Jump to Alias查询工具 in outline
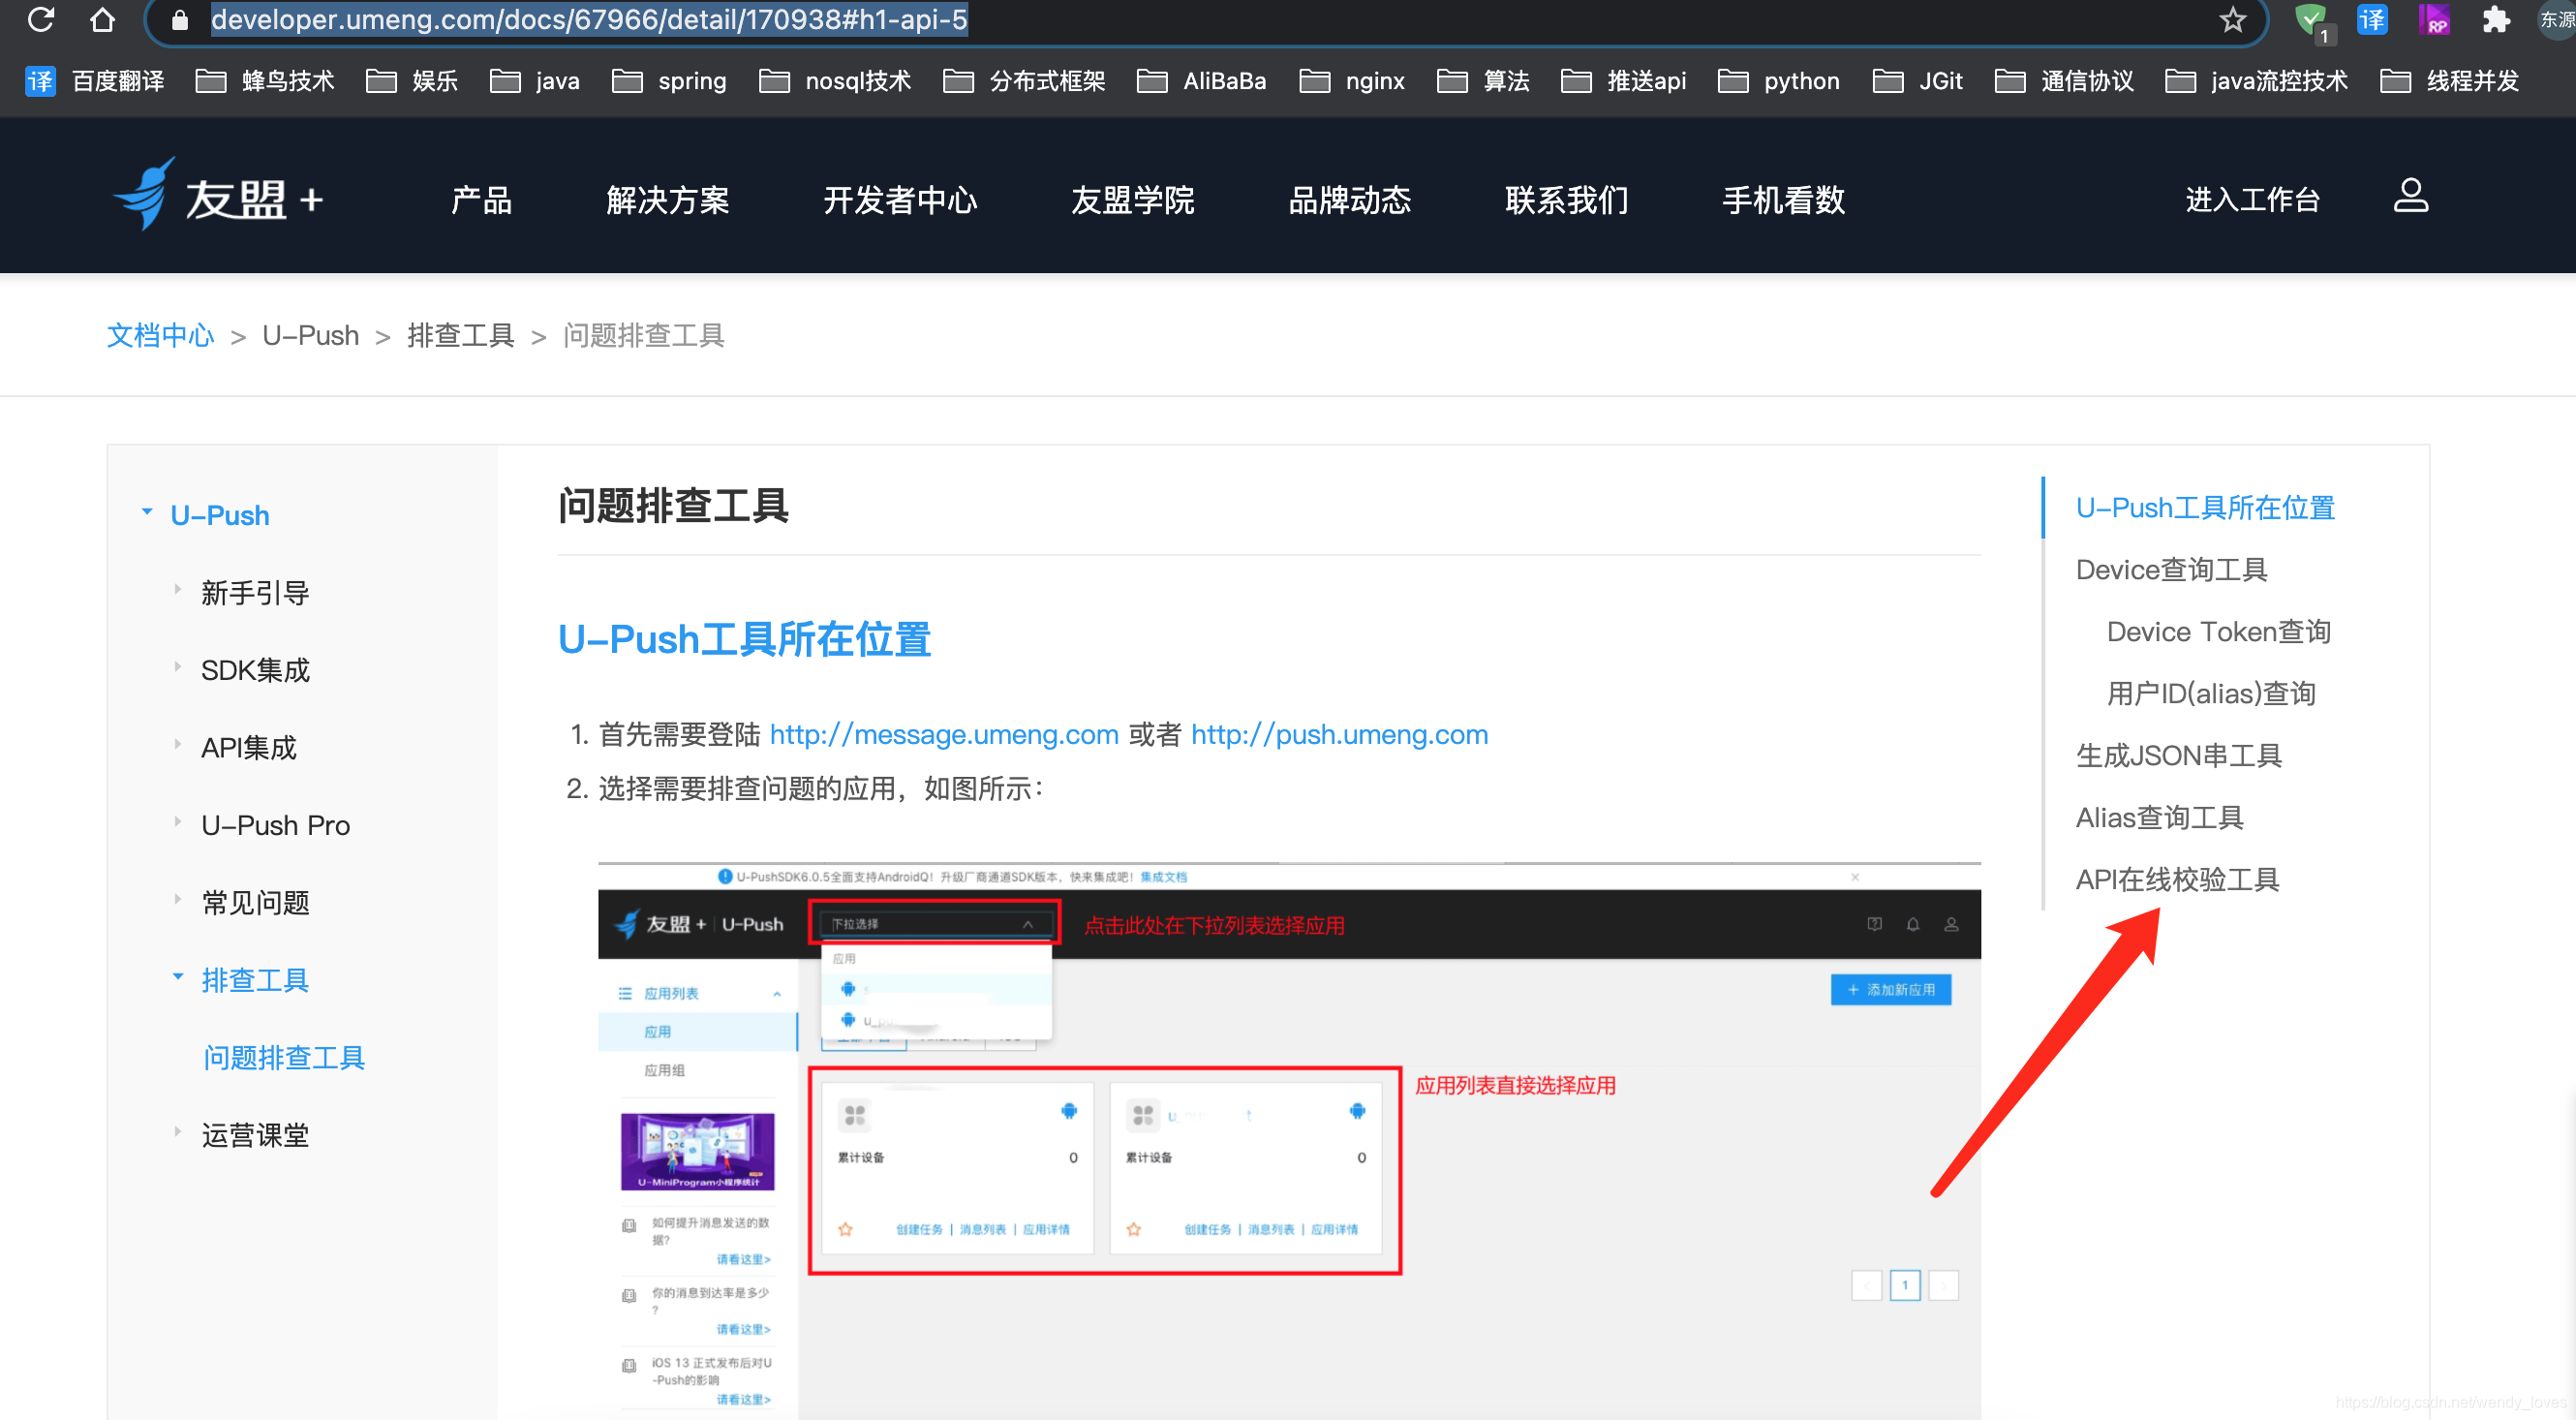This screenshot has height=1420, width=2576. [x=2159, y=818]
